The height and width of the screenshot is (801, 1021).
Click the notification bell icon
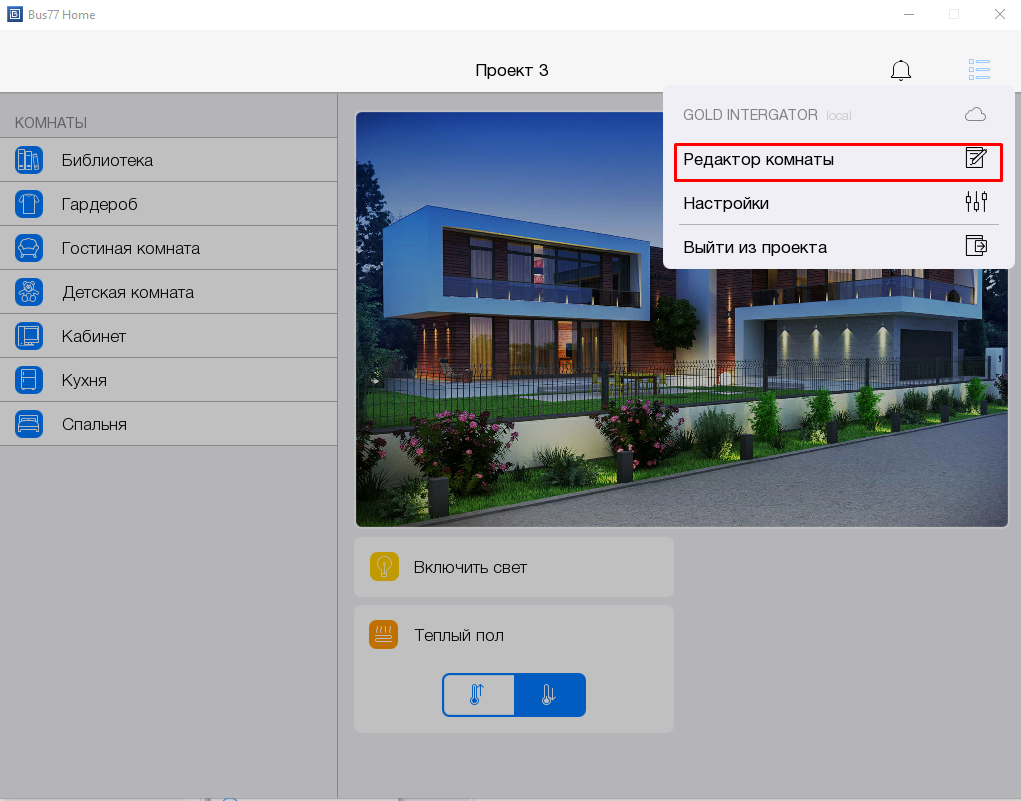901,70
